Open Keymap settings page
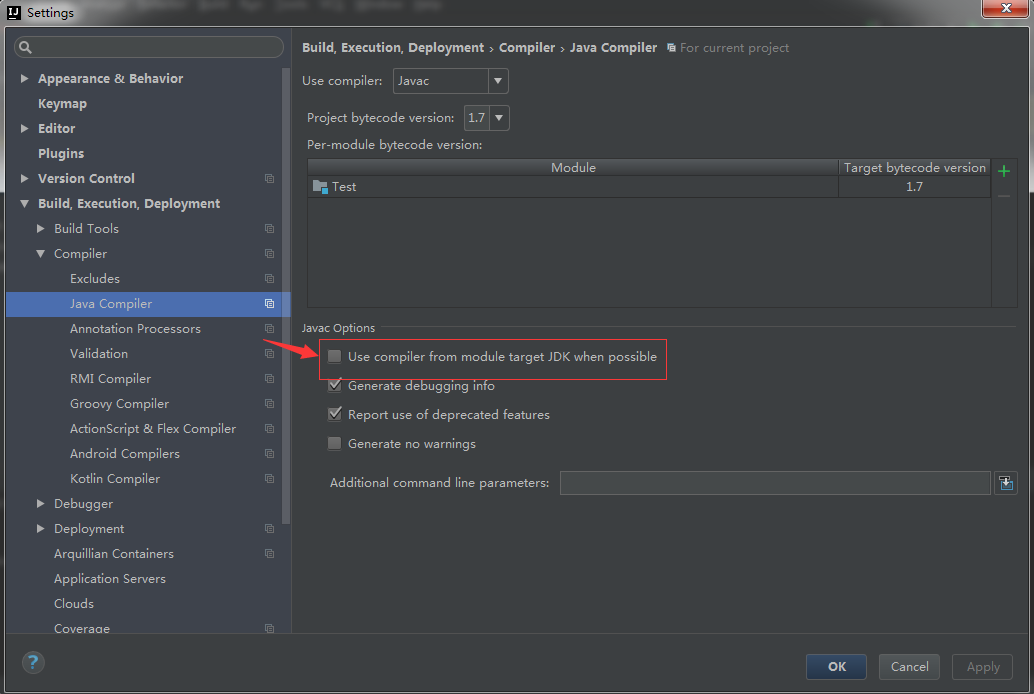Image resolution: width=1034 pixels, height=694 pixels. 62,104
